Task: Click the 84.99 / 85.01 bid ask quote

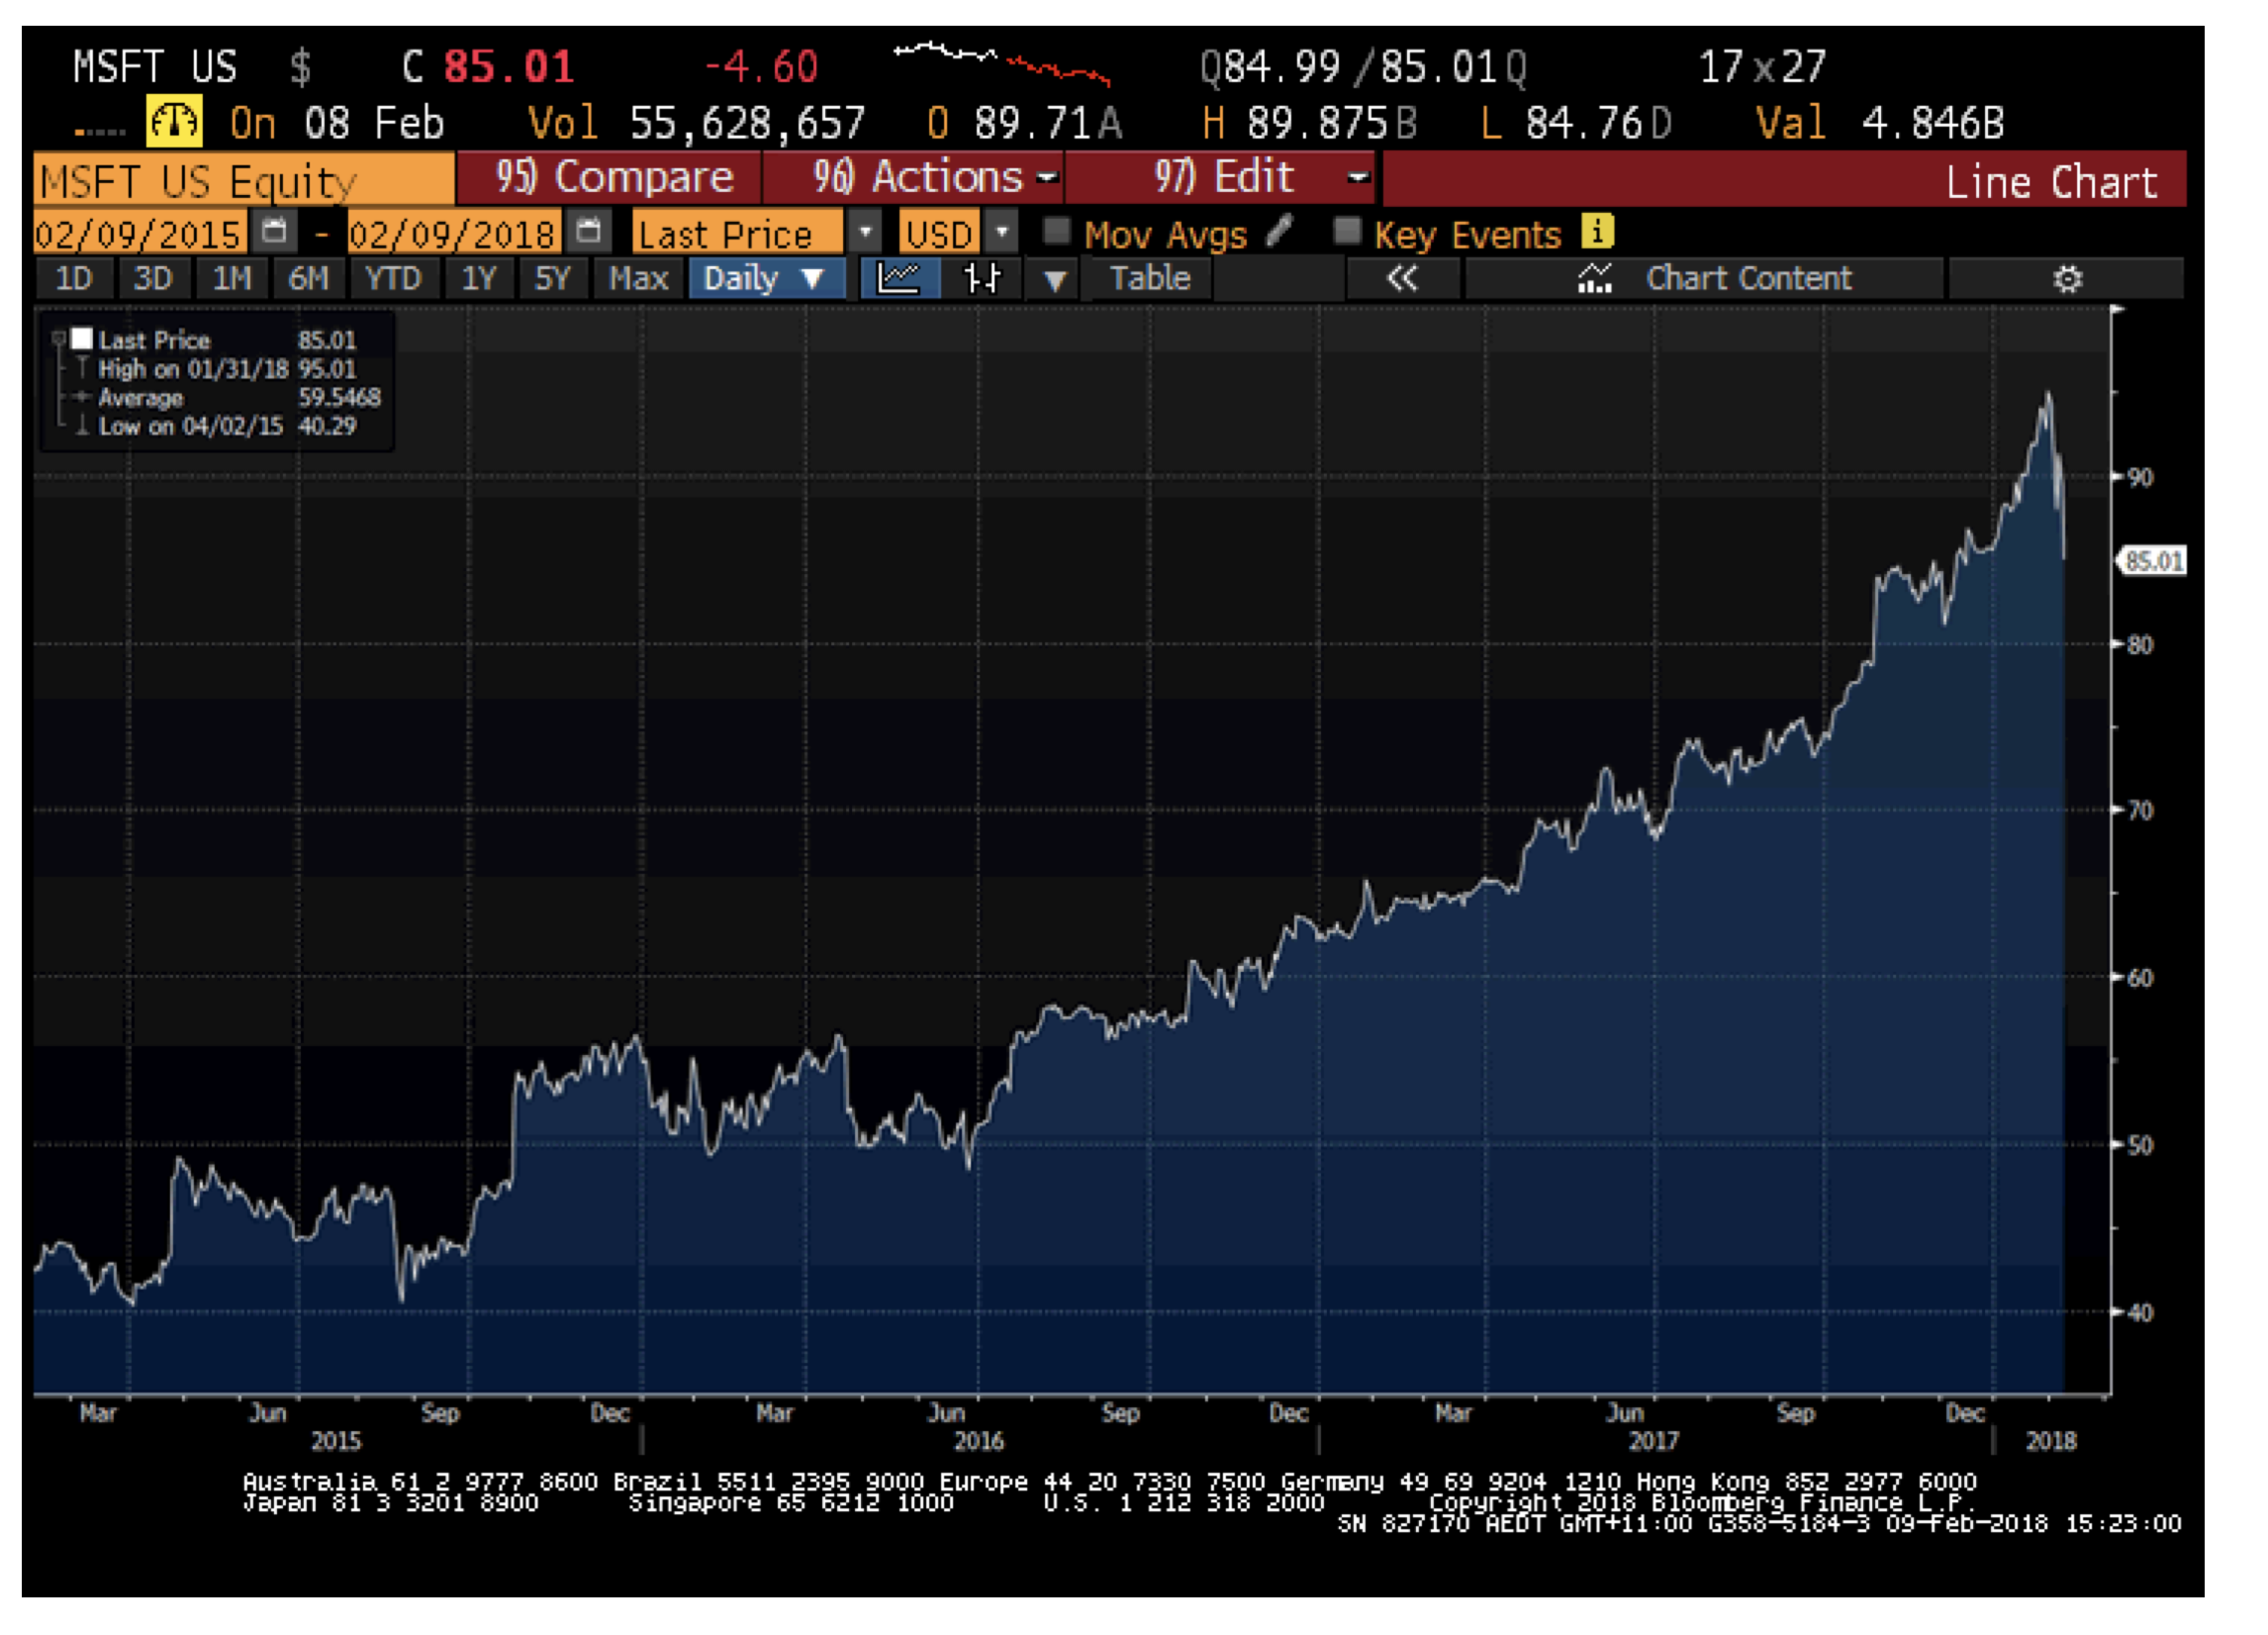Action: tap(1364, 67)
